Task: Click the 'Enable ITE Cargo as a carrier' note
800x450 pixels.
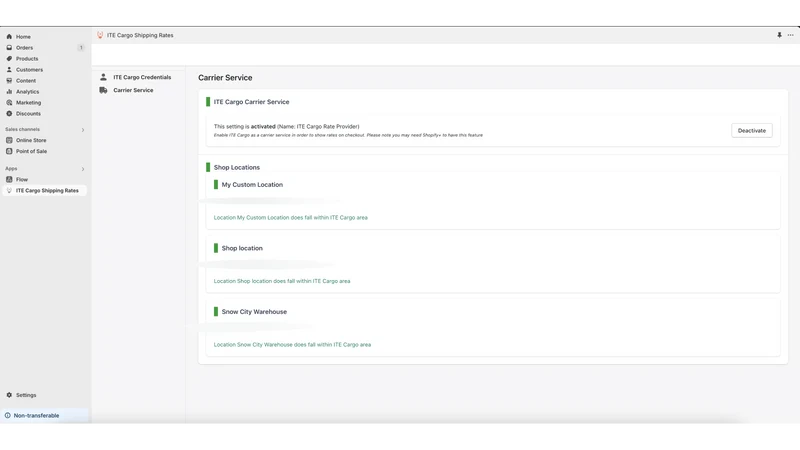Action: coord(348,135)
